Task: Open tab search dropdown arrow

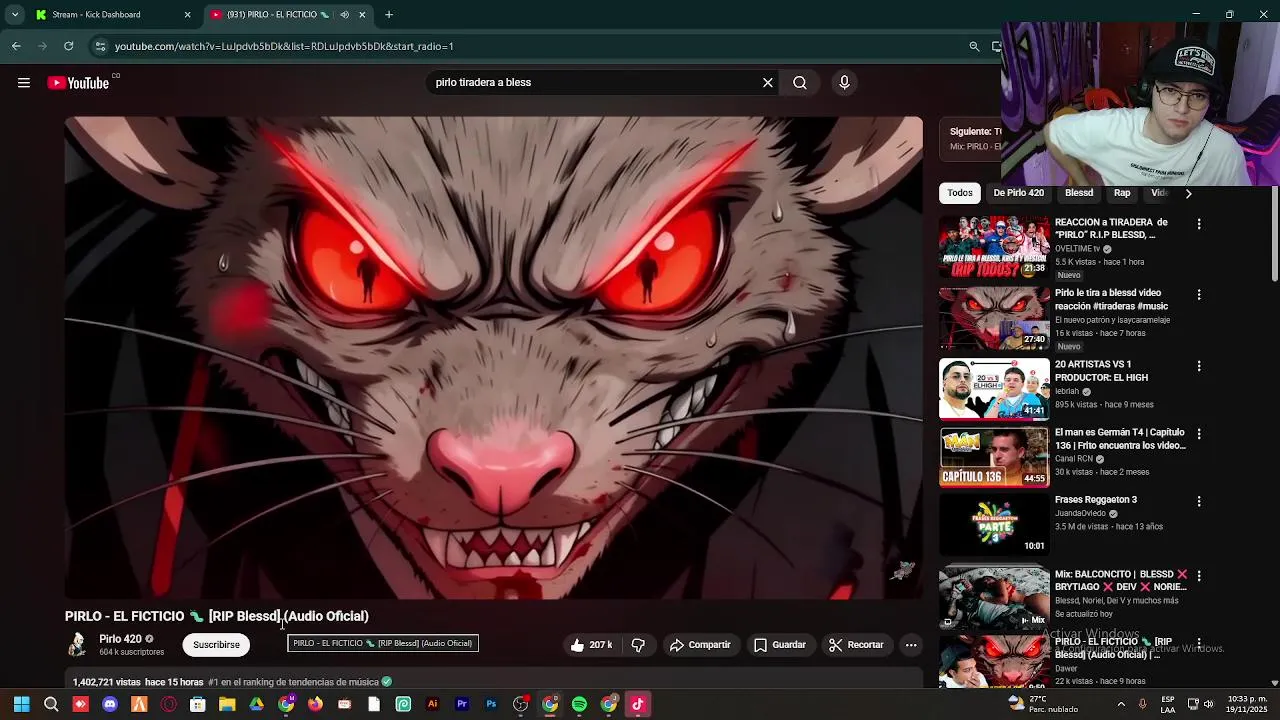Action: tap(14, 15)
